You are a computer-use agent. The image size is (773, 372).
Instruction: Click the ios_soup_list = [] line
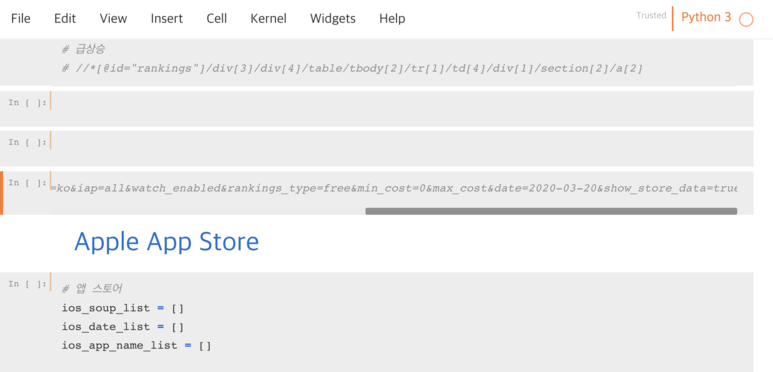pyautogui.click(x=123, y=308)
